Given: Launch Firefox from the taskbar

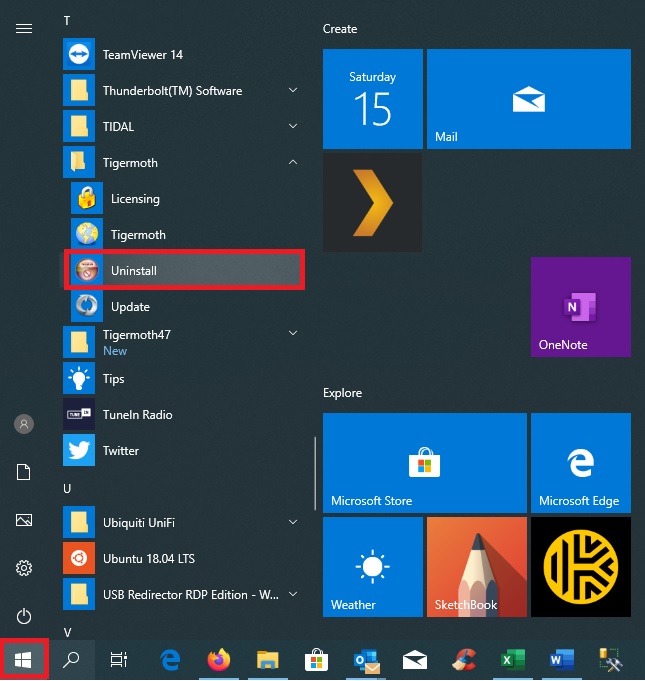Looking at the screenshot, I should (x=218, y=660).
